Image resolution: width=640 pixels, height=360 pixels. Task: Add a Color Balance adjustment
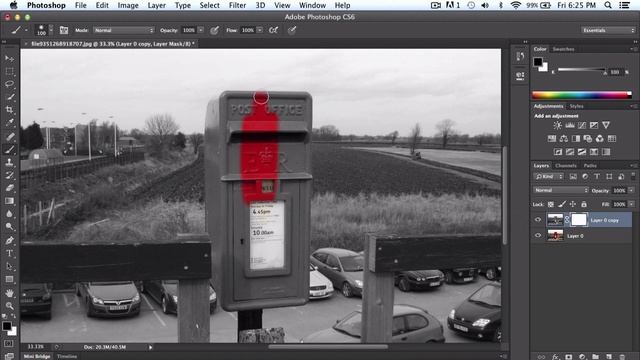[564, 139]
